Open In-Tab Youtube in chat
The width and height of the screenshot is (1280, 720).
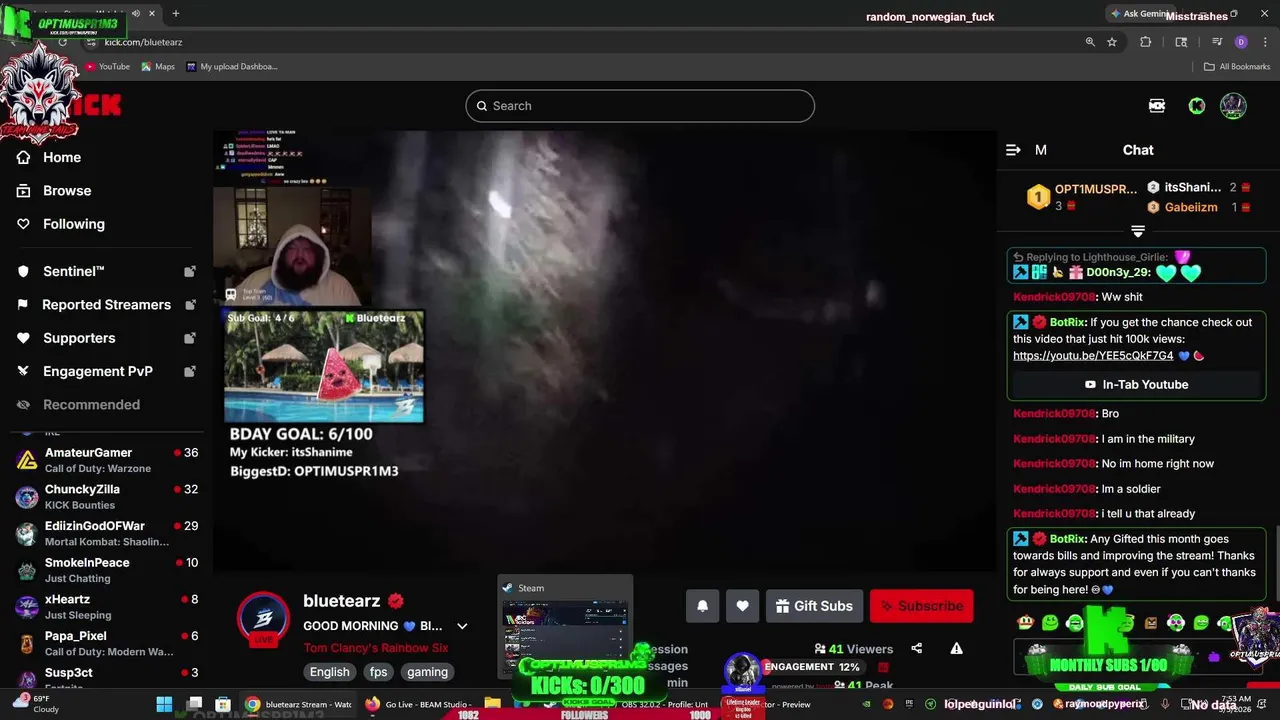(x=1136, y=384)
